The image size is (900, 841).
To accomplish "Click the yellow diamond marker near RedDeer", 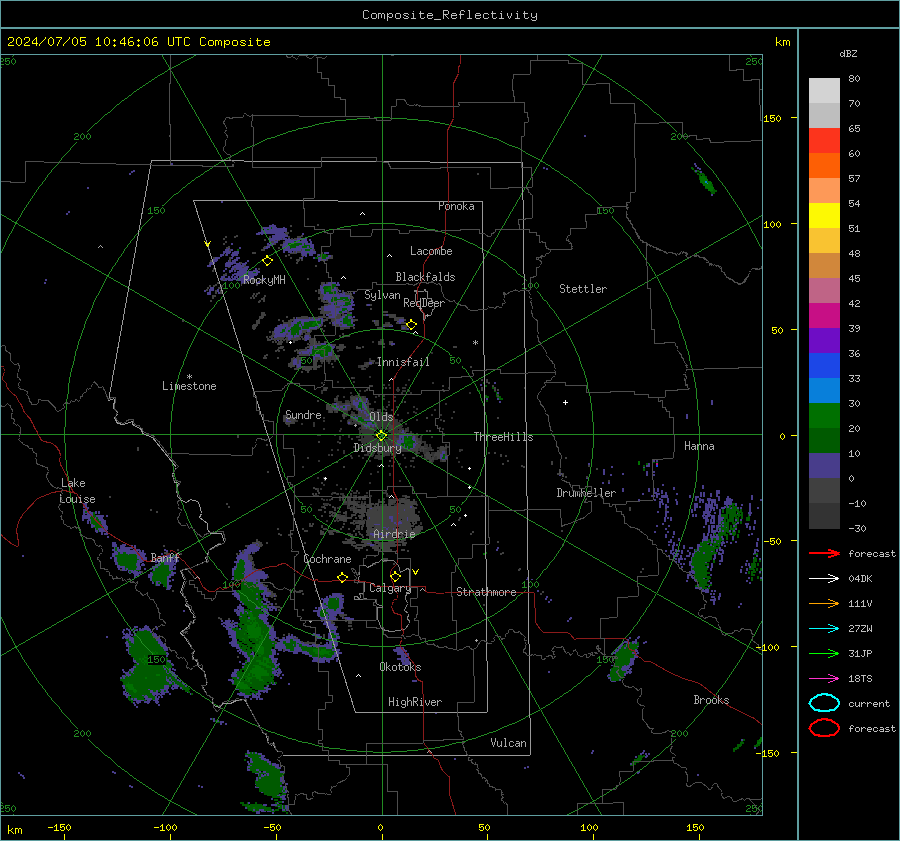I will [x=411, y=325].
